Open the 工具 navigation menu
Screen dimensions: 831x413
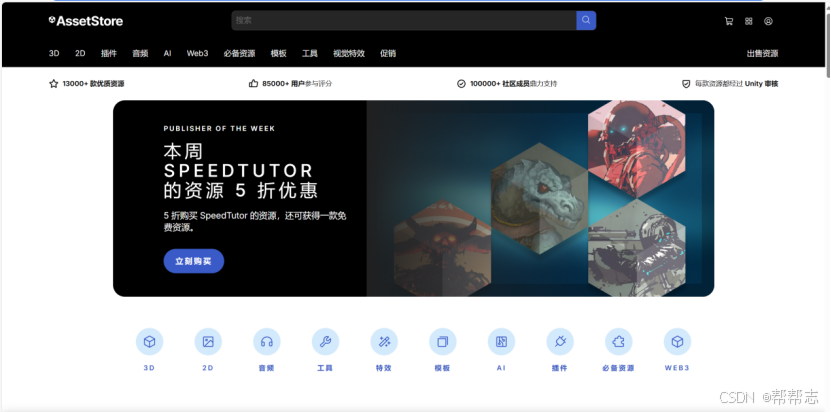[310, 54]
